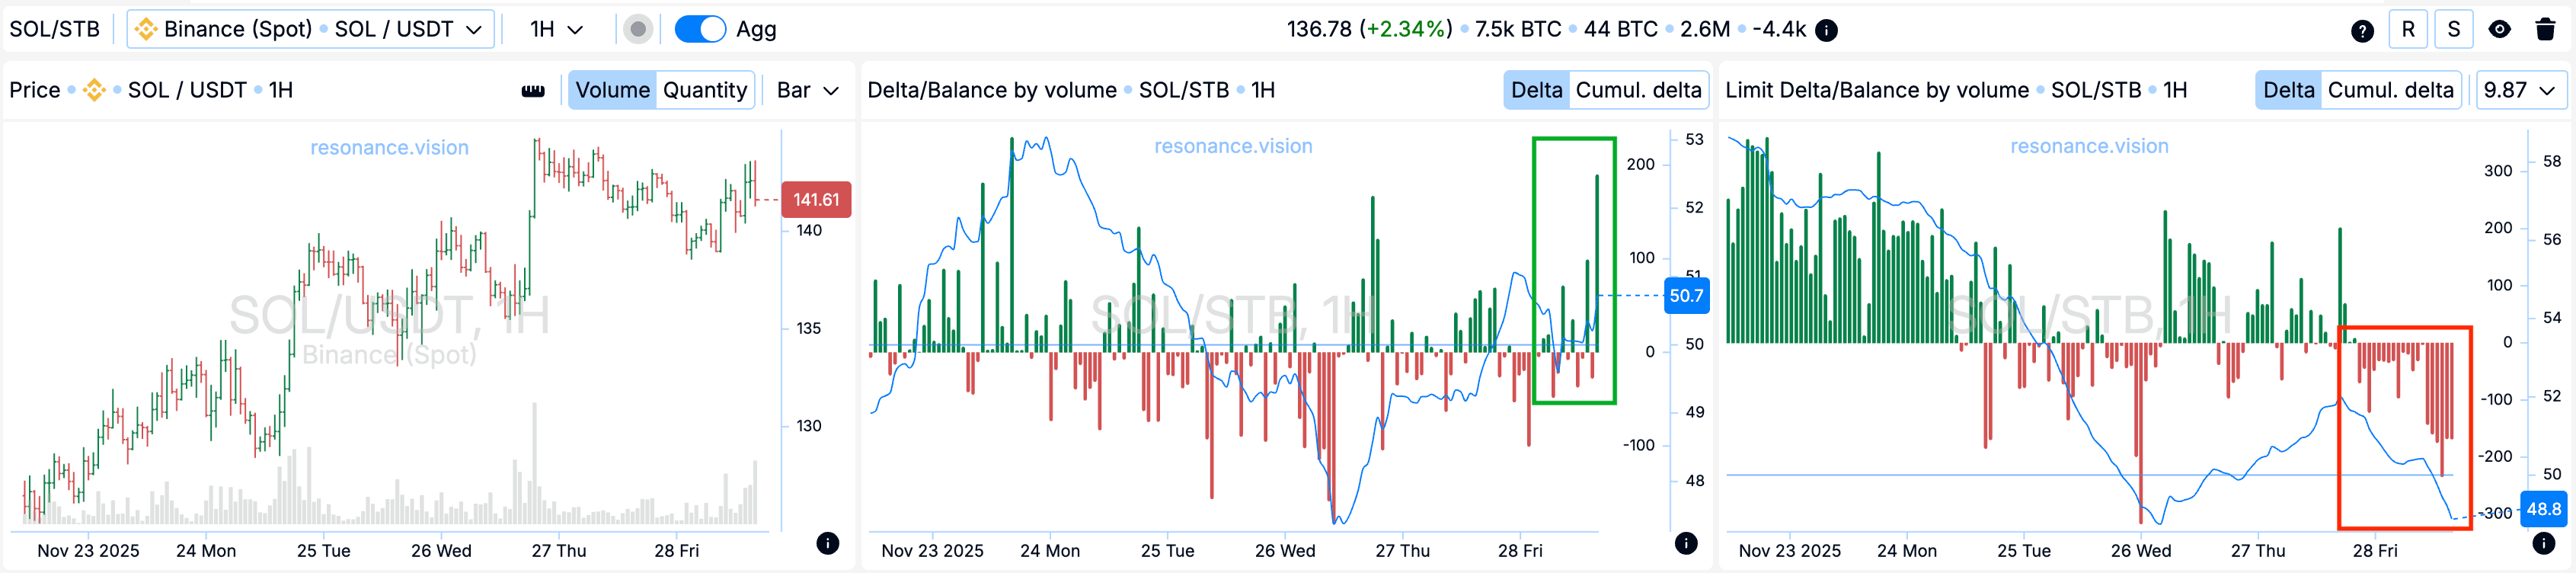Click the info icon below the price chart
This screenshot has height=573, width=2576.
coord(827,543)
